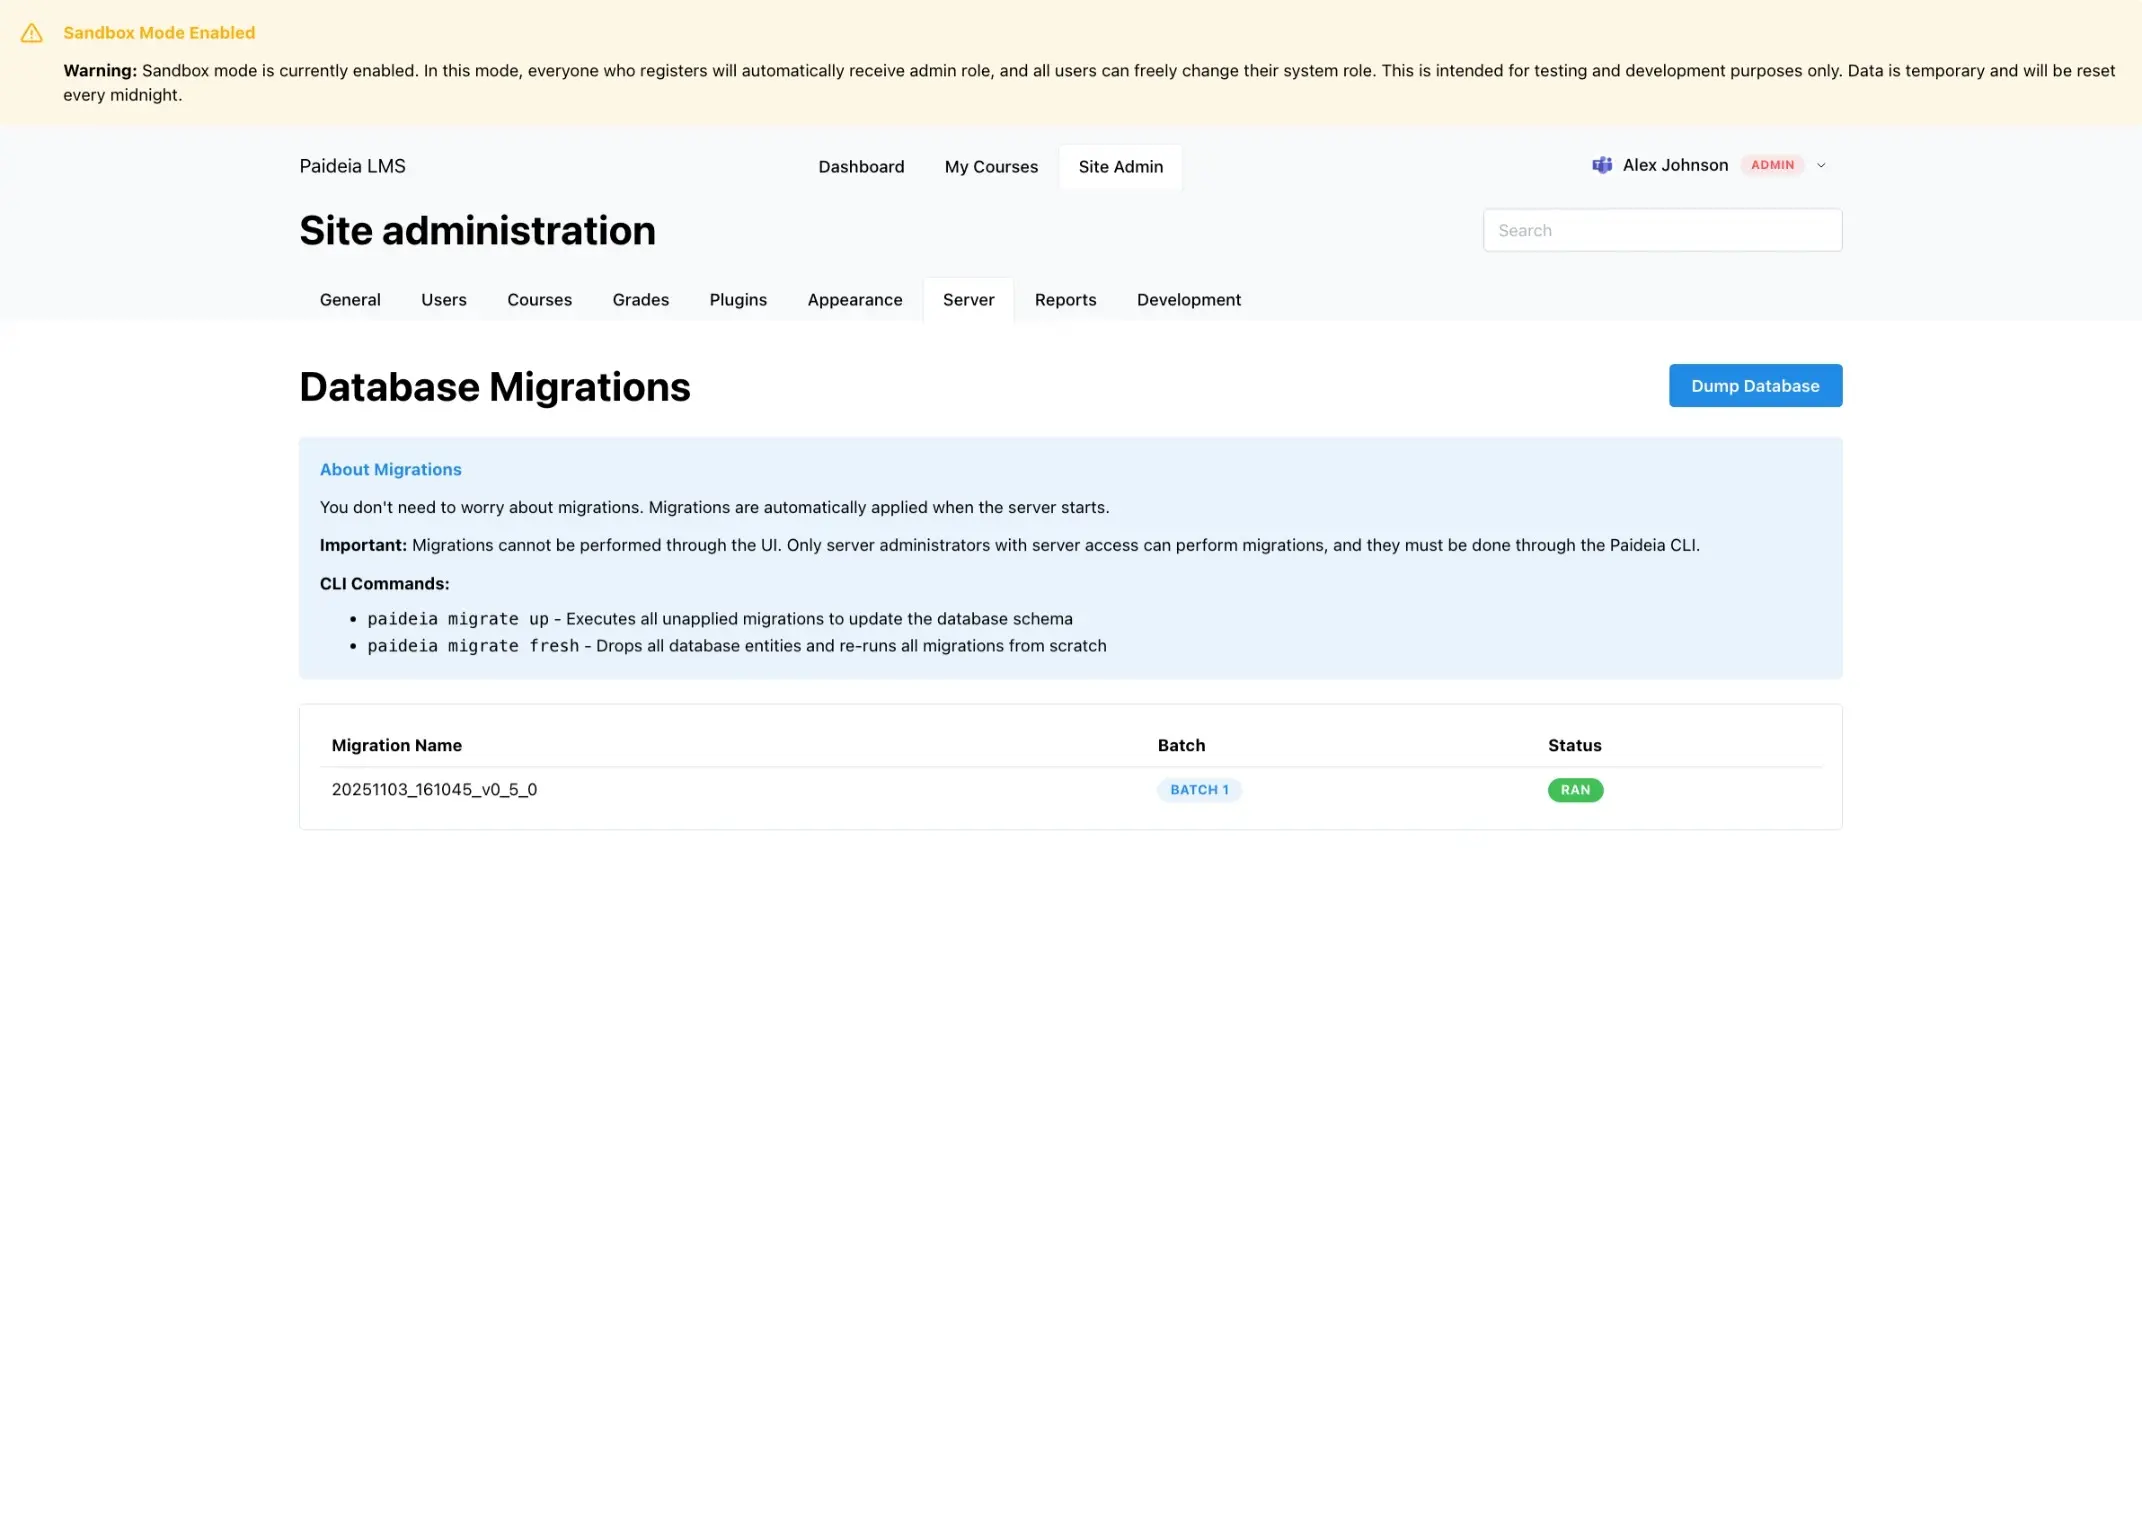Open the Appearance tab
This screenshot has height=1520, width=2142.
point(854,300)
